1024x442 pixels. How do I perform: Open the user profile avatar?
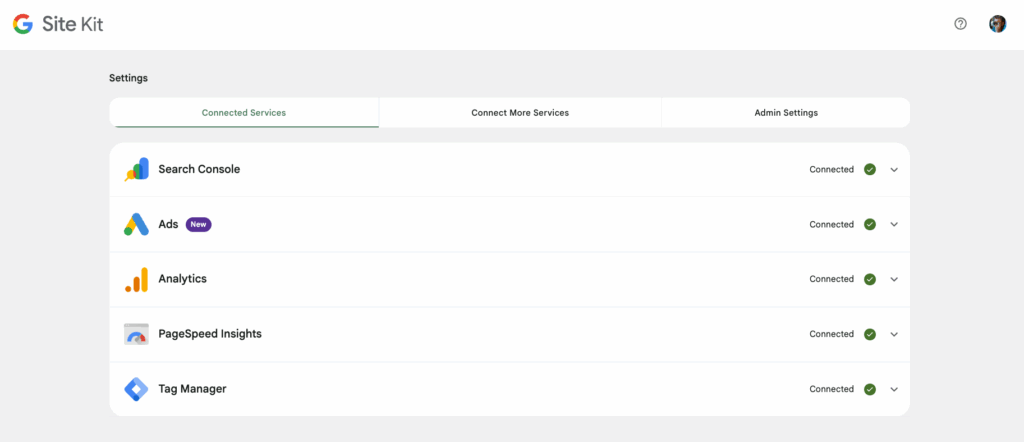997,24
